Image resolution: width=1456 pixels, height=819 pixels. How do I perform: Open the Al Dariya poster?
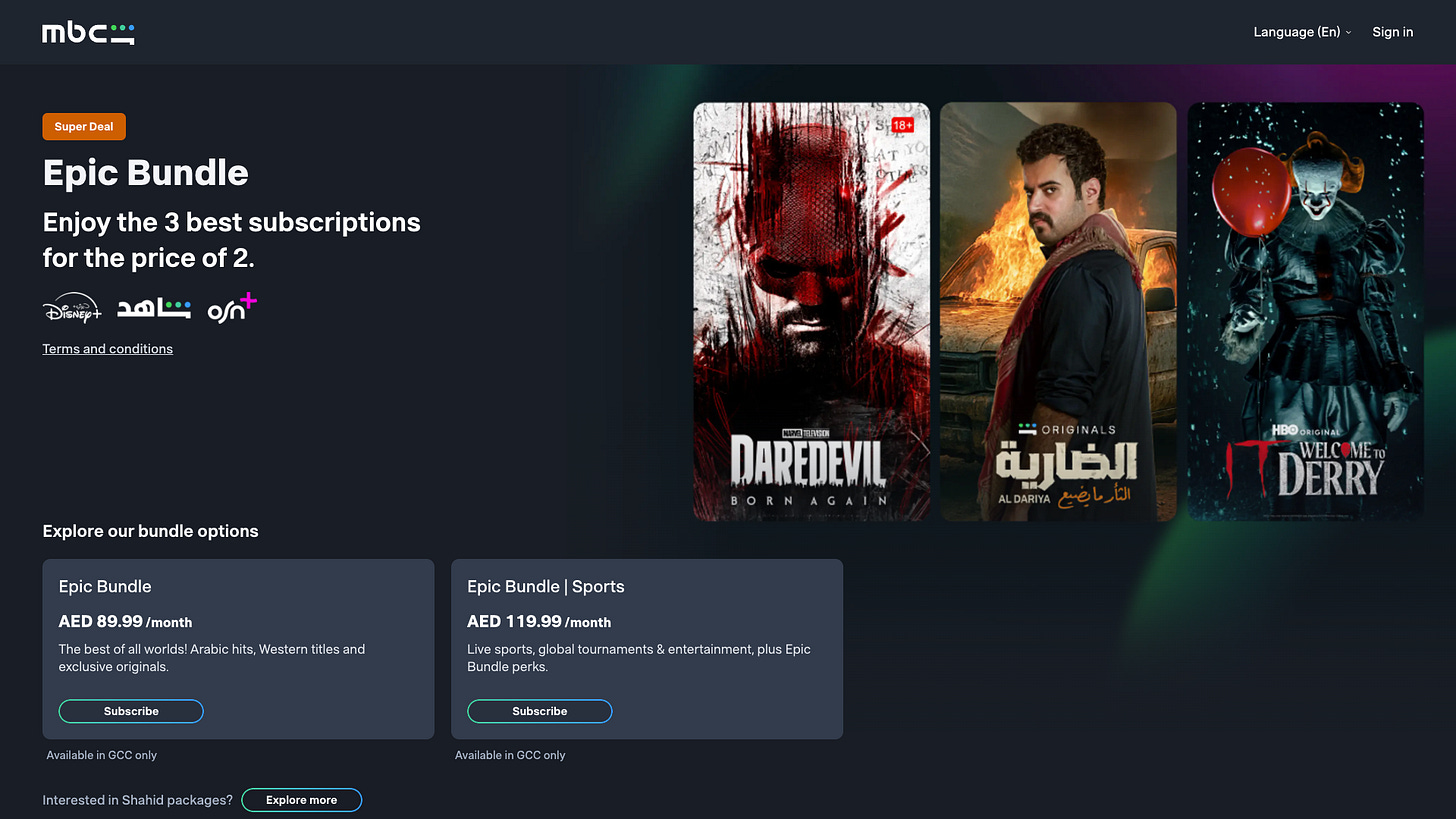tap(1058, 311)
